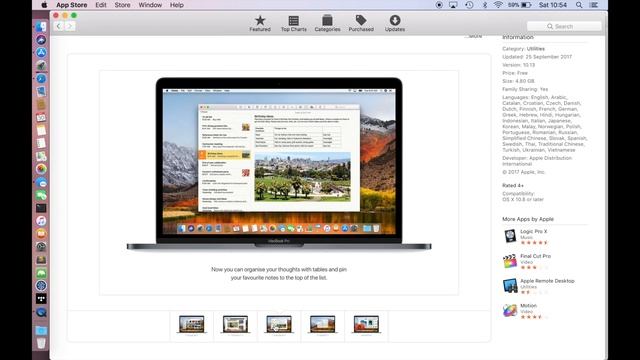Open the Final Cut Pro title link
Image resolution: width=640 pixels, height=360 pixels.
coord(536,256)
